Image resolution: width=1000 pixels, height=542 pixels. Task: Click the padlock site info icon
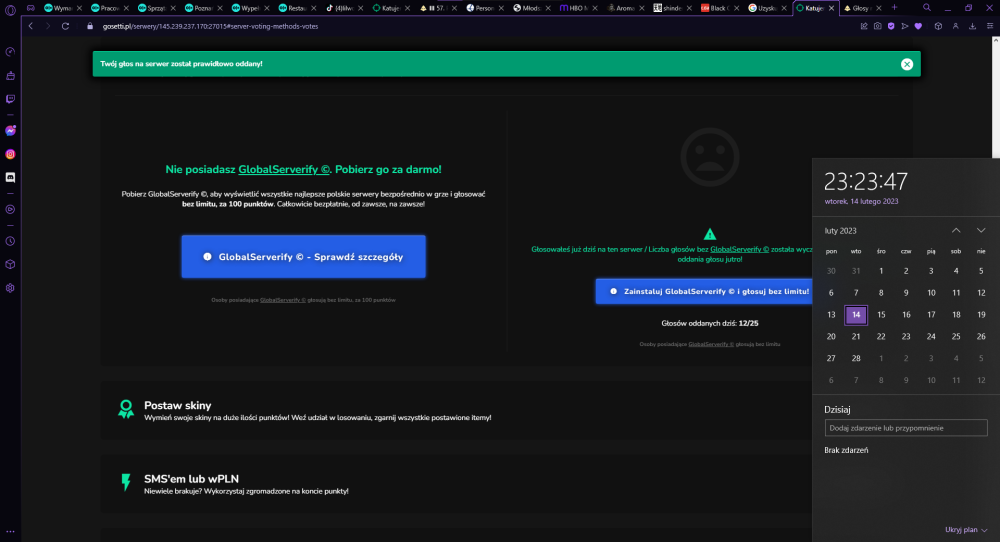click(x=90, y=26)
